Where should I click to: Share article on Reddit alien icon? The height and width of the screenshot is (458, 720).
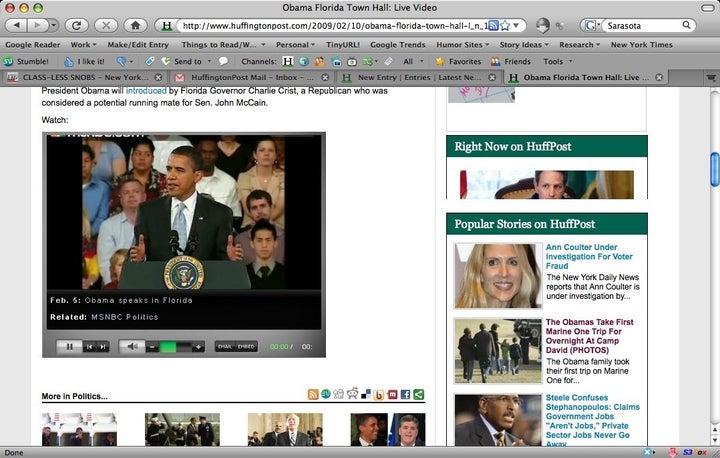[352, 393]
